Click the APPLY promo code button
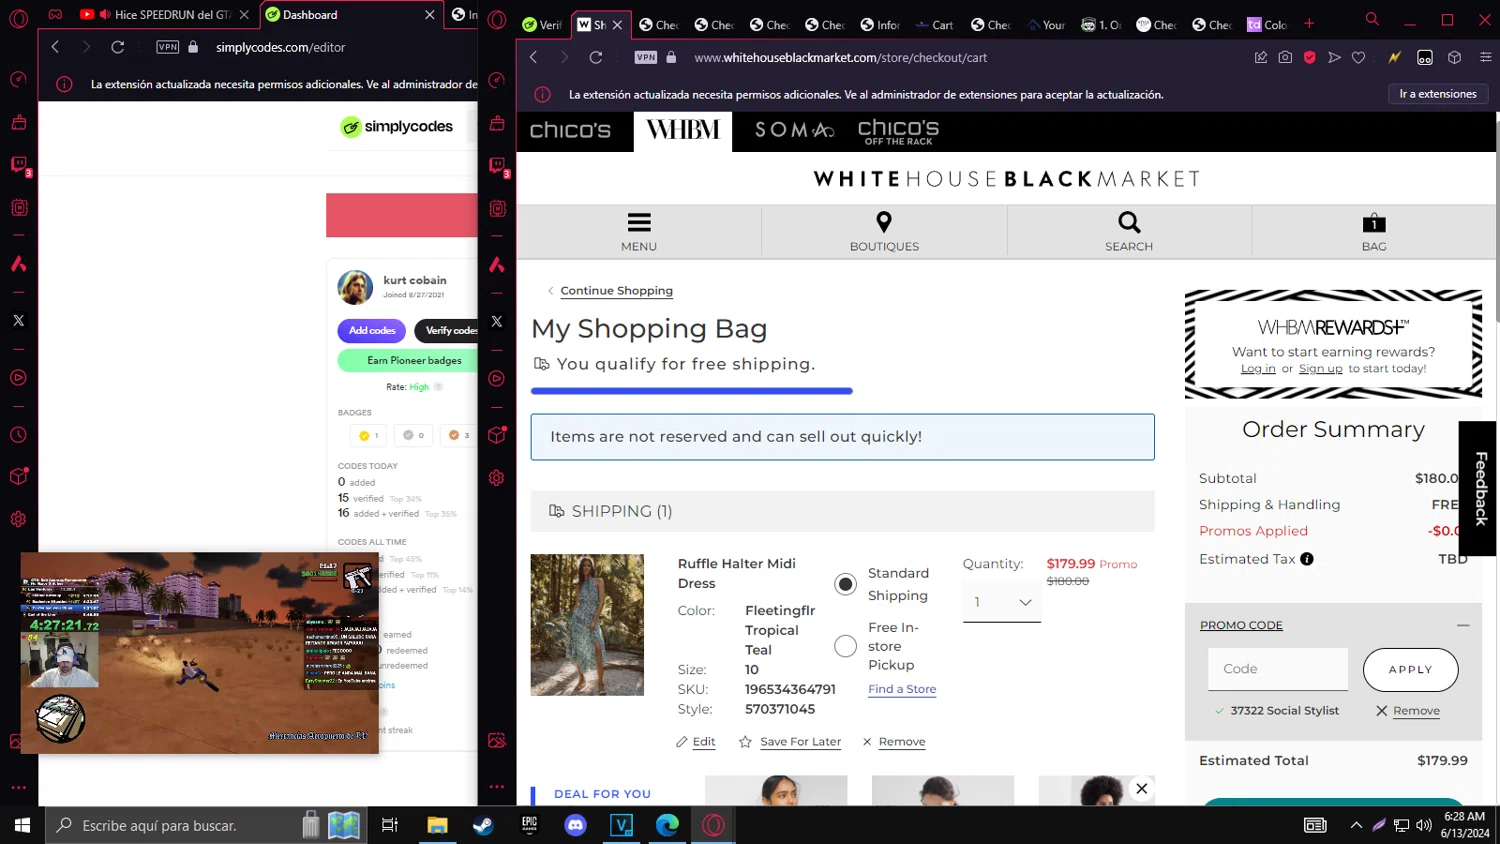The width and height of the screenshot is (1500, 844). [1410, 670]
